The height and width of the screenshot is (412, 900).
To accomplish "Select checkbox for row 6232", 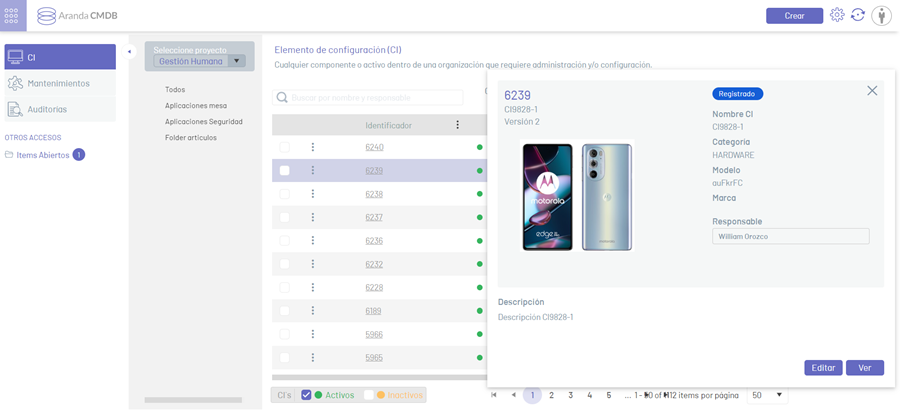I will point(285,264).
